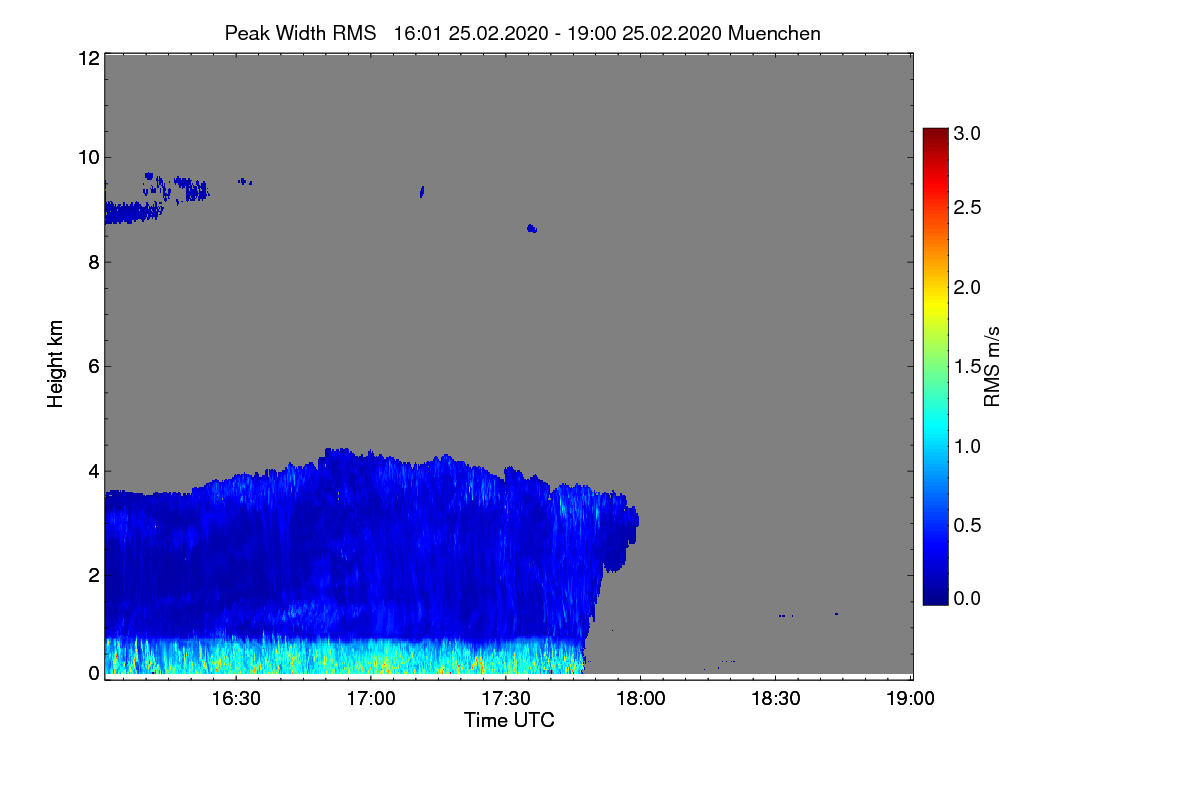Click the RMS color scale bar
The image size is (1200, 800).
pyautogui.click(x=935, y=366)
